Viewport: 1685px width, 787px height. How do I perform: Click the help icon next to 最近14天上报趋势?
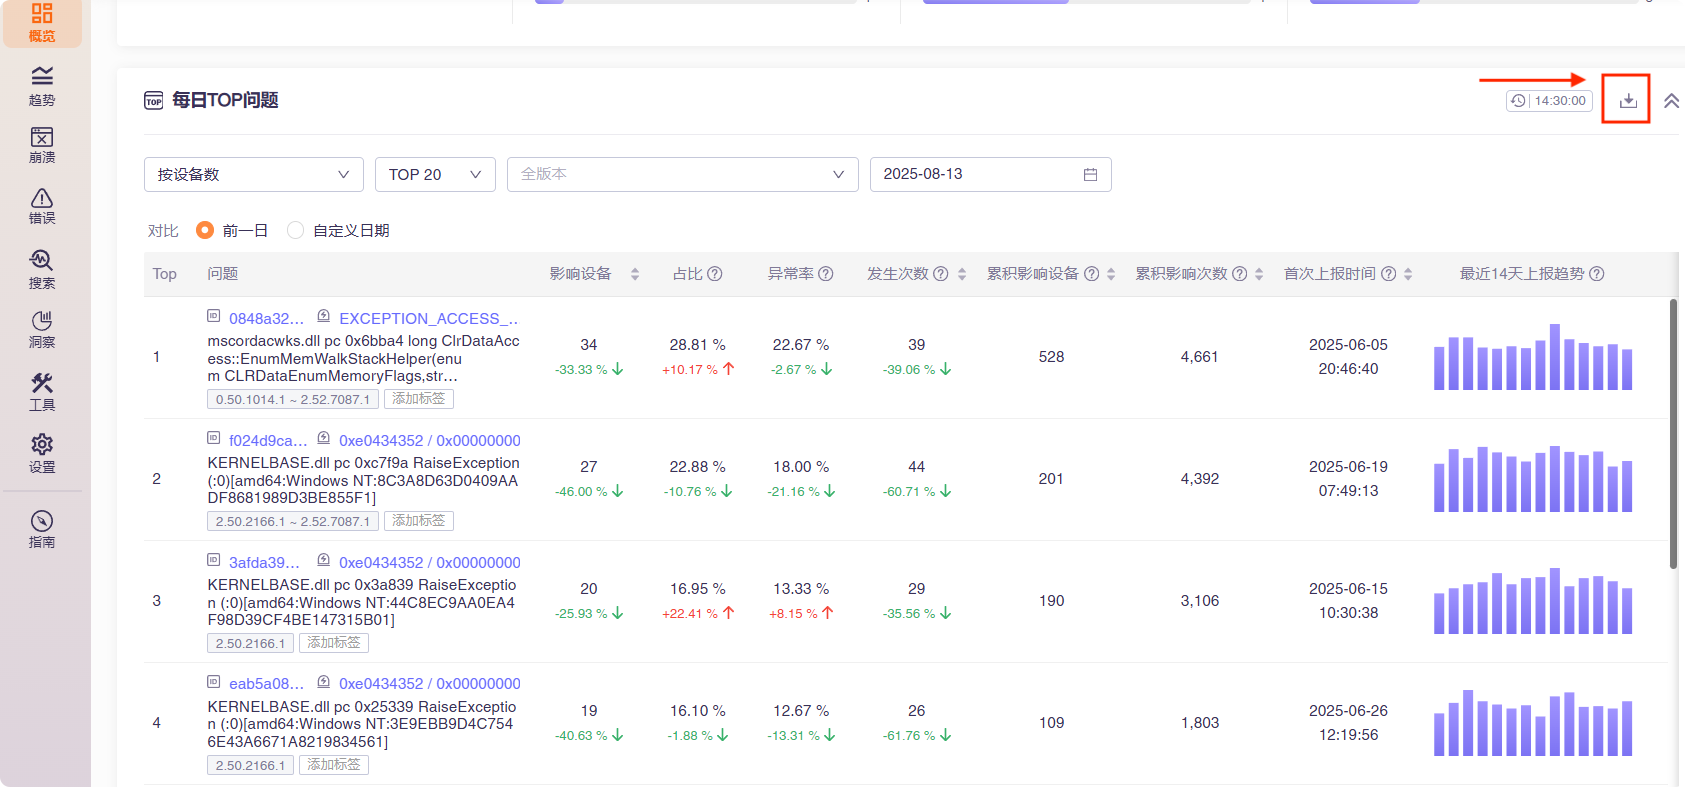1596,274
